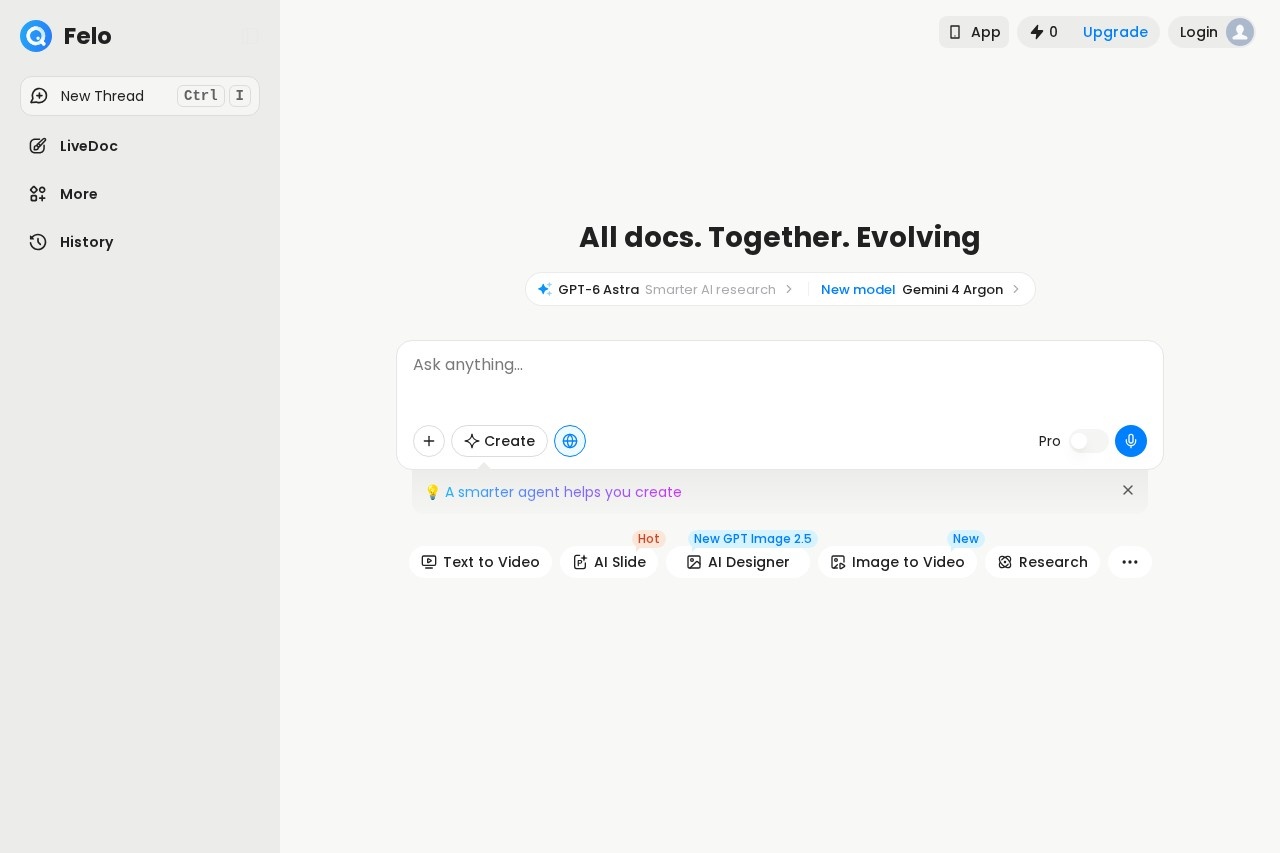Select AI Designer tool
1280x853 pixels.
point(738,562)
